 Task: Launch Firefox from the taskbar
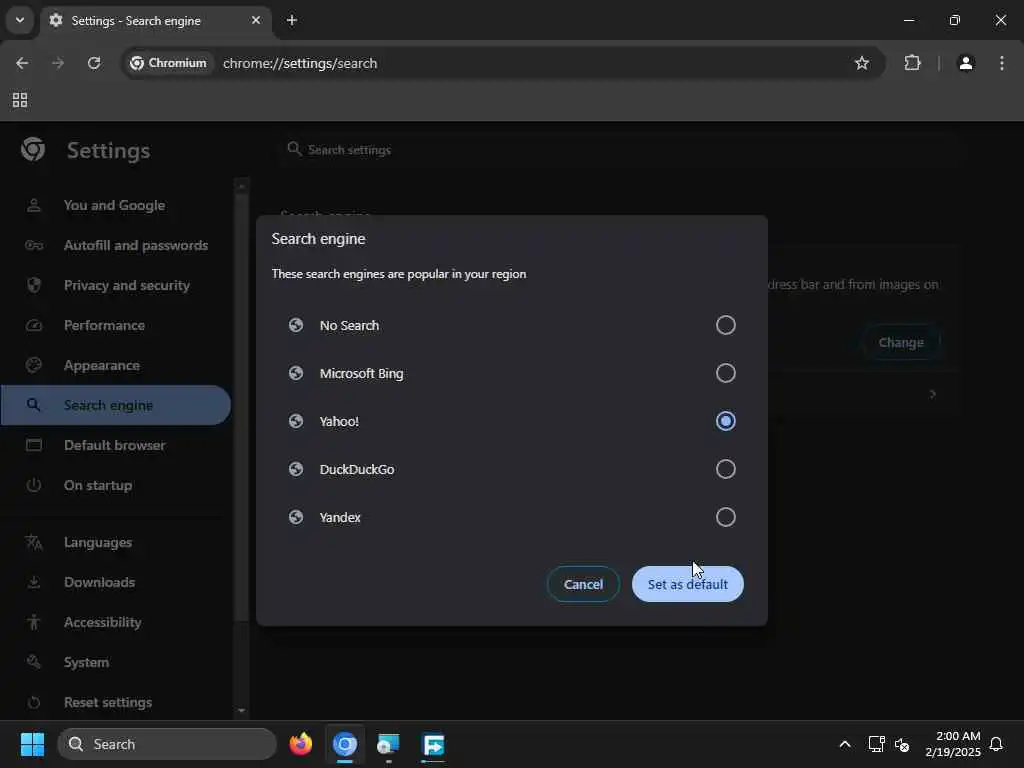click(x=301, y=744)
